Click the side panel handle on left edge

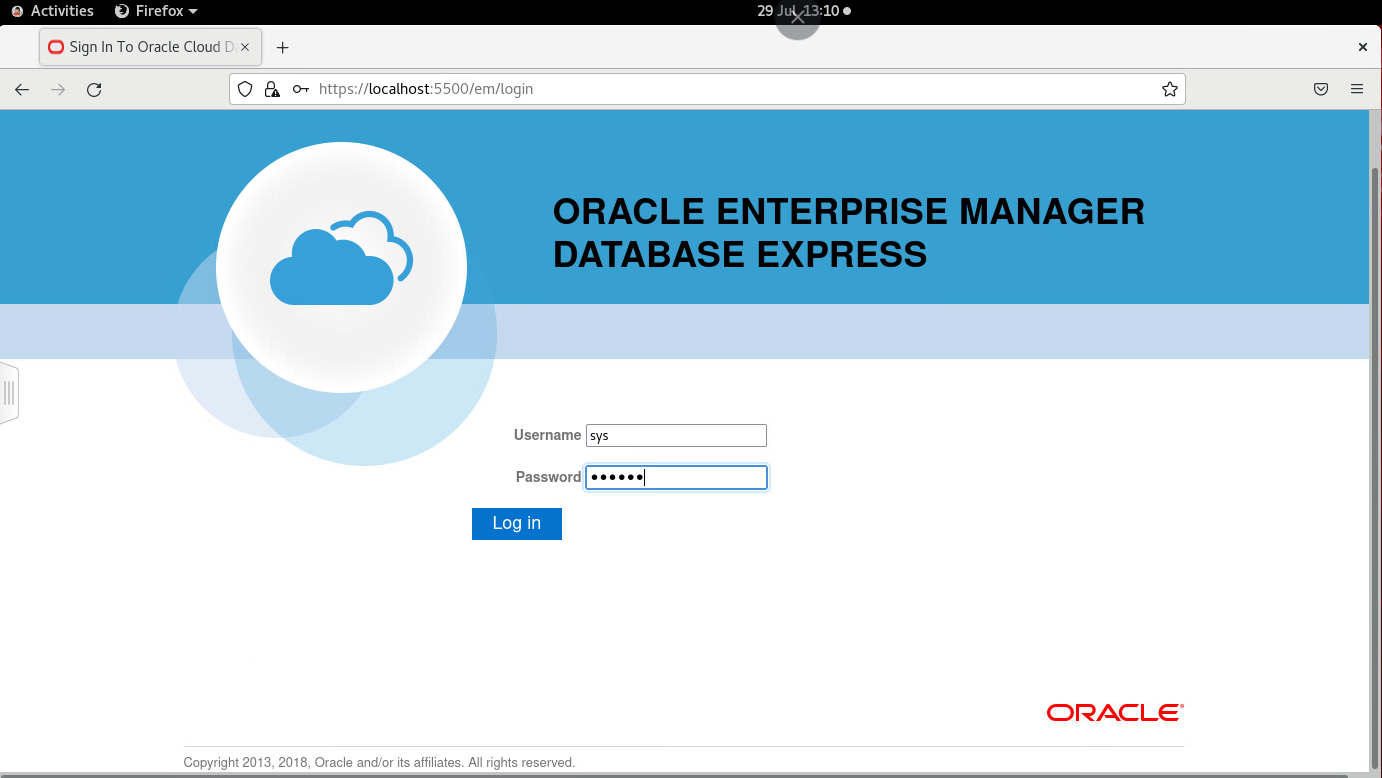click(9, 393)
